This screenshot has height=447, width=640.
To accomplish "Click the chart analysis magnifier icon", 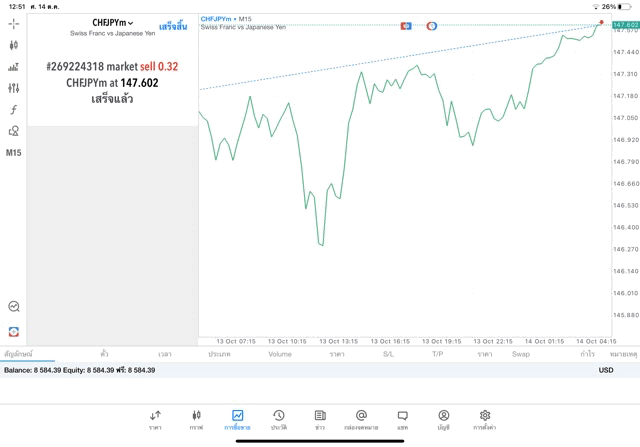I will click(x=14, y=306).
